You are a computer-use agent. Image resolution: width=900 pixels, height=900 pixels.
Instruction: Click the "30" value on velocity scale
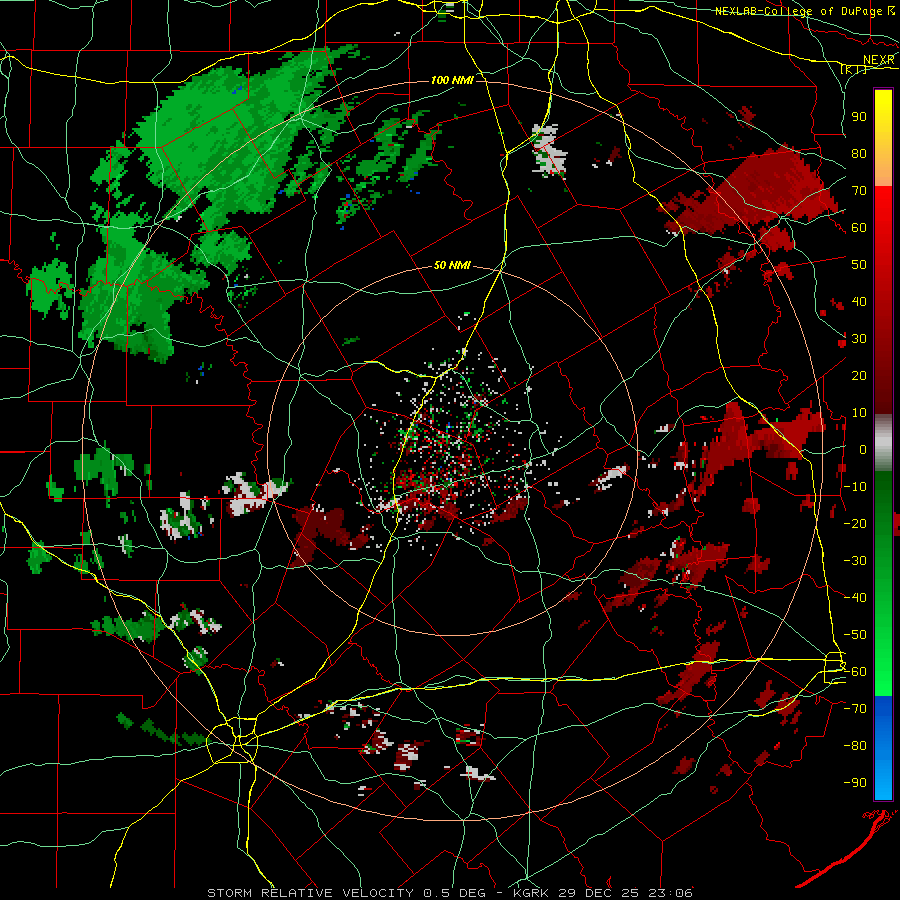pos(859,339)
